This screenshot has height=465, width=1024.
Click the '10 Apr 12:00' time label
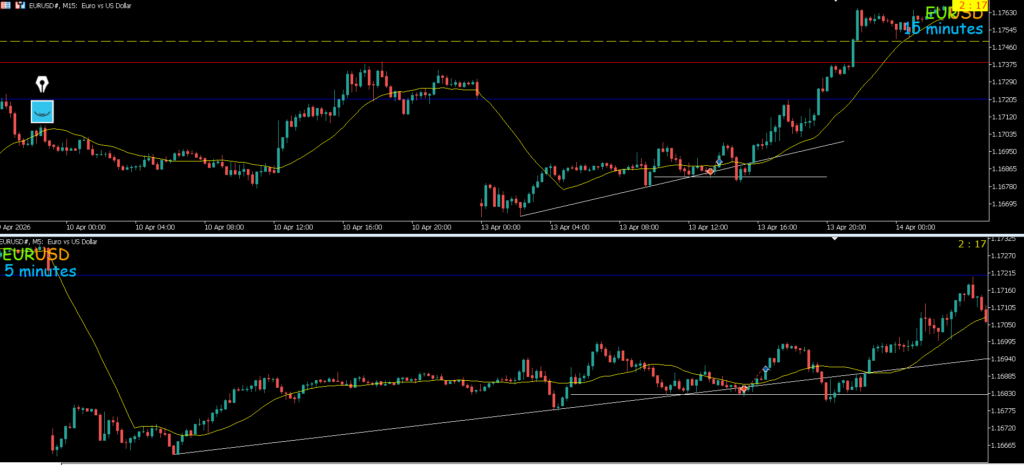click(x=295, y=228)
